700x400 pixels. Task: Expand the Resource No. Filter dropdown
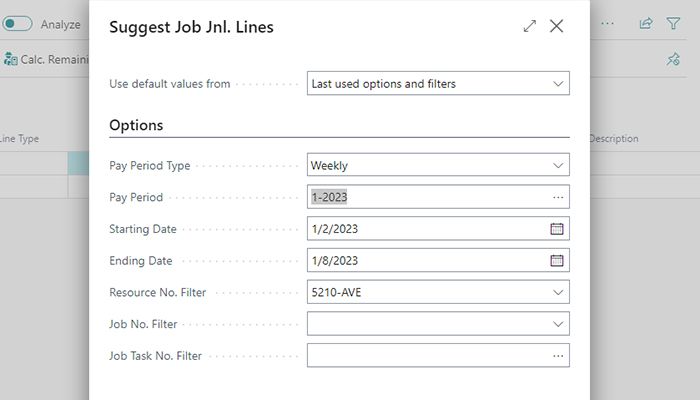[x=558, y=293]
